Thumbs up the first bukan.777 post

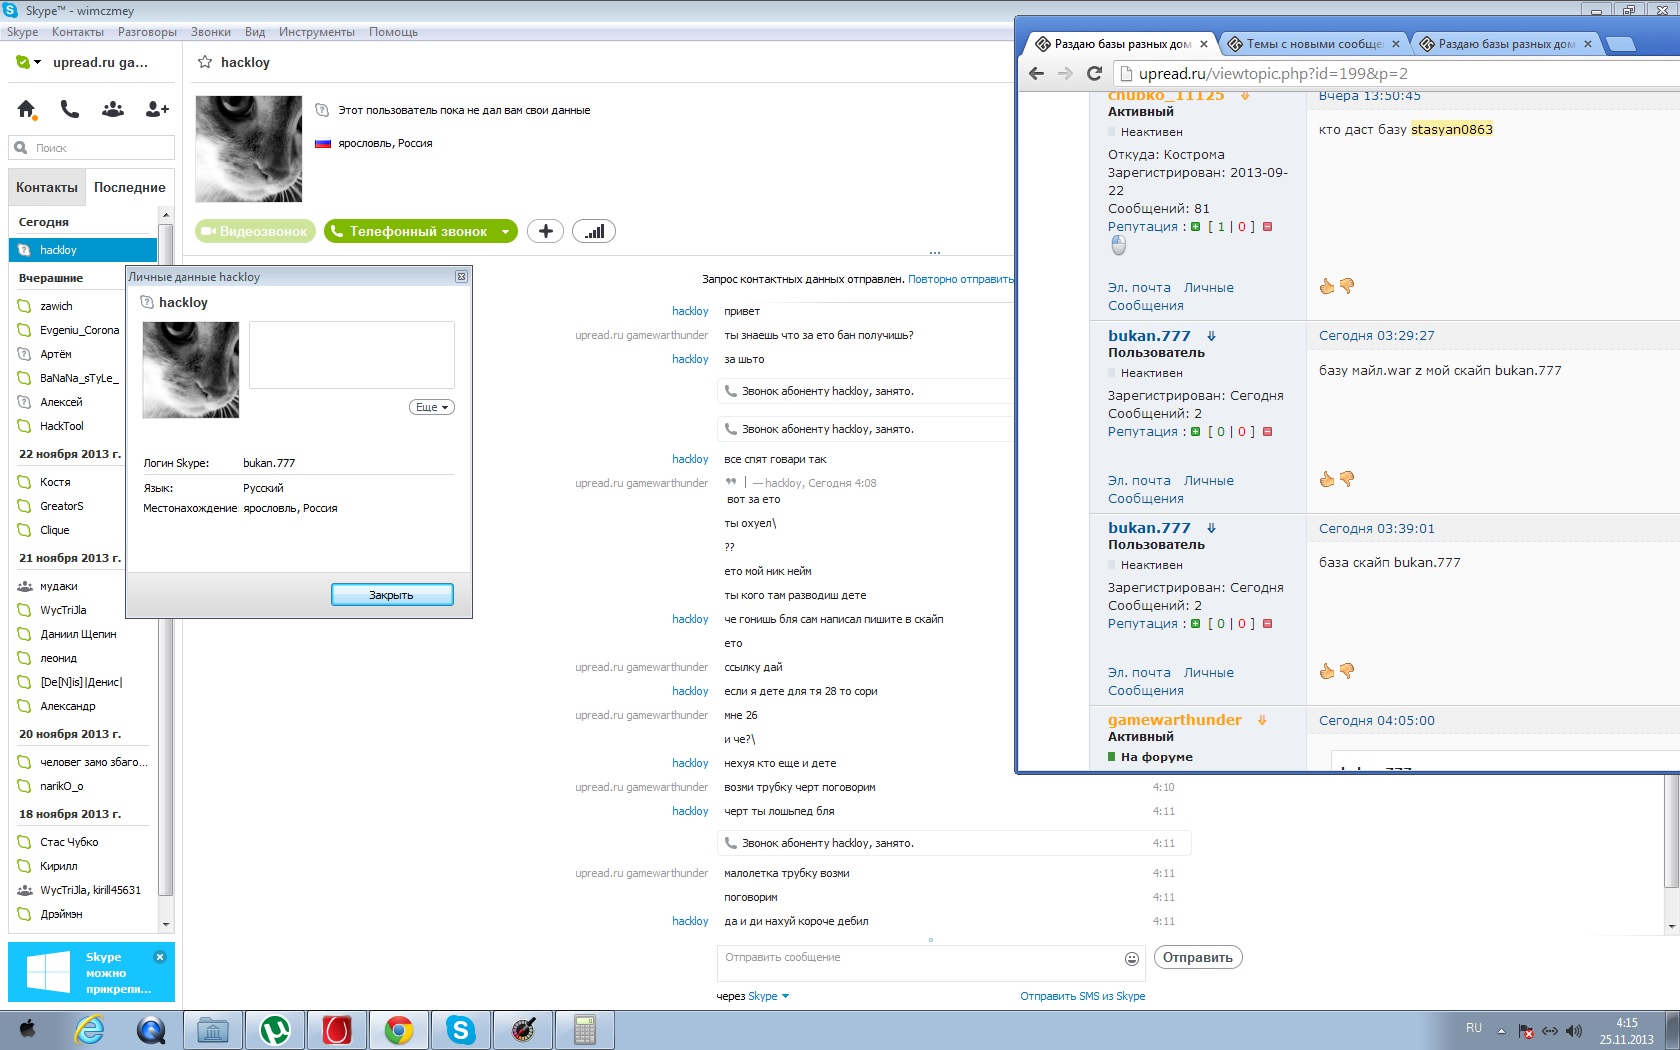click(1327, 479)
